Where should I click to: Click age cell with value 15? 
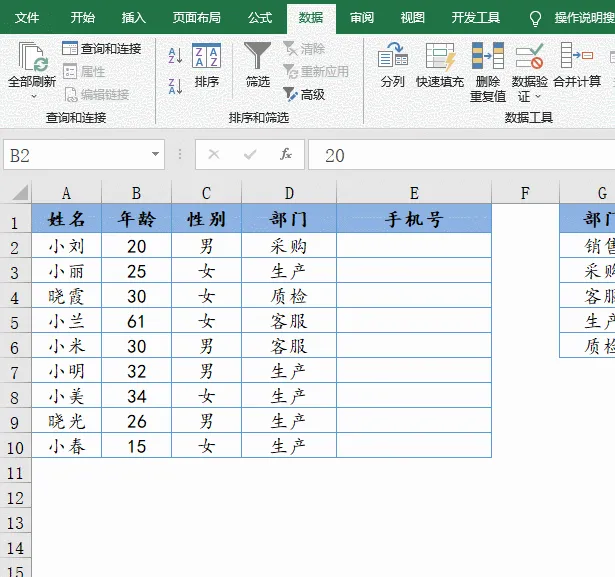136,446
